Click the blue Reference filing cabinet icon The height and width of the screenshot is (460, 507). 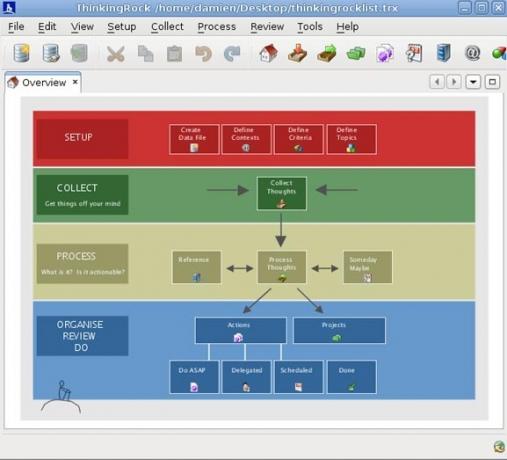(x=443, y=53)
